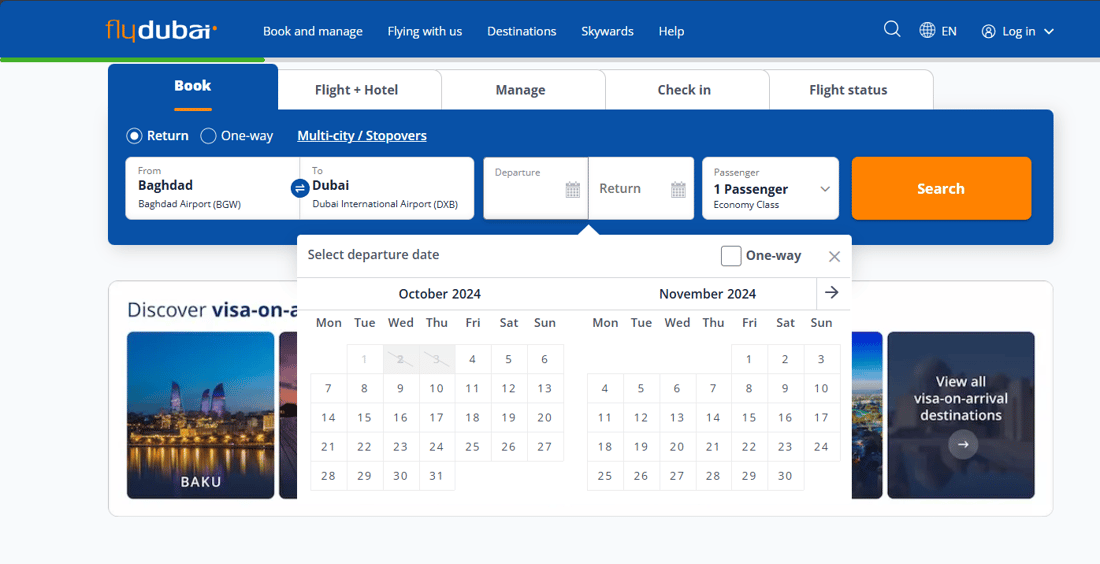Choose October 15 in the calendar

(364, 417)
